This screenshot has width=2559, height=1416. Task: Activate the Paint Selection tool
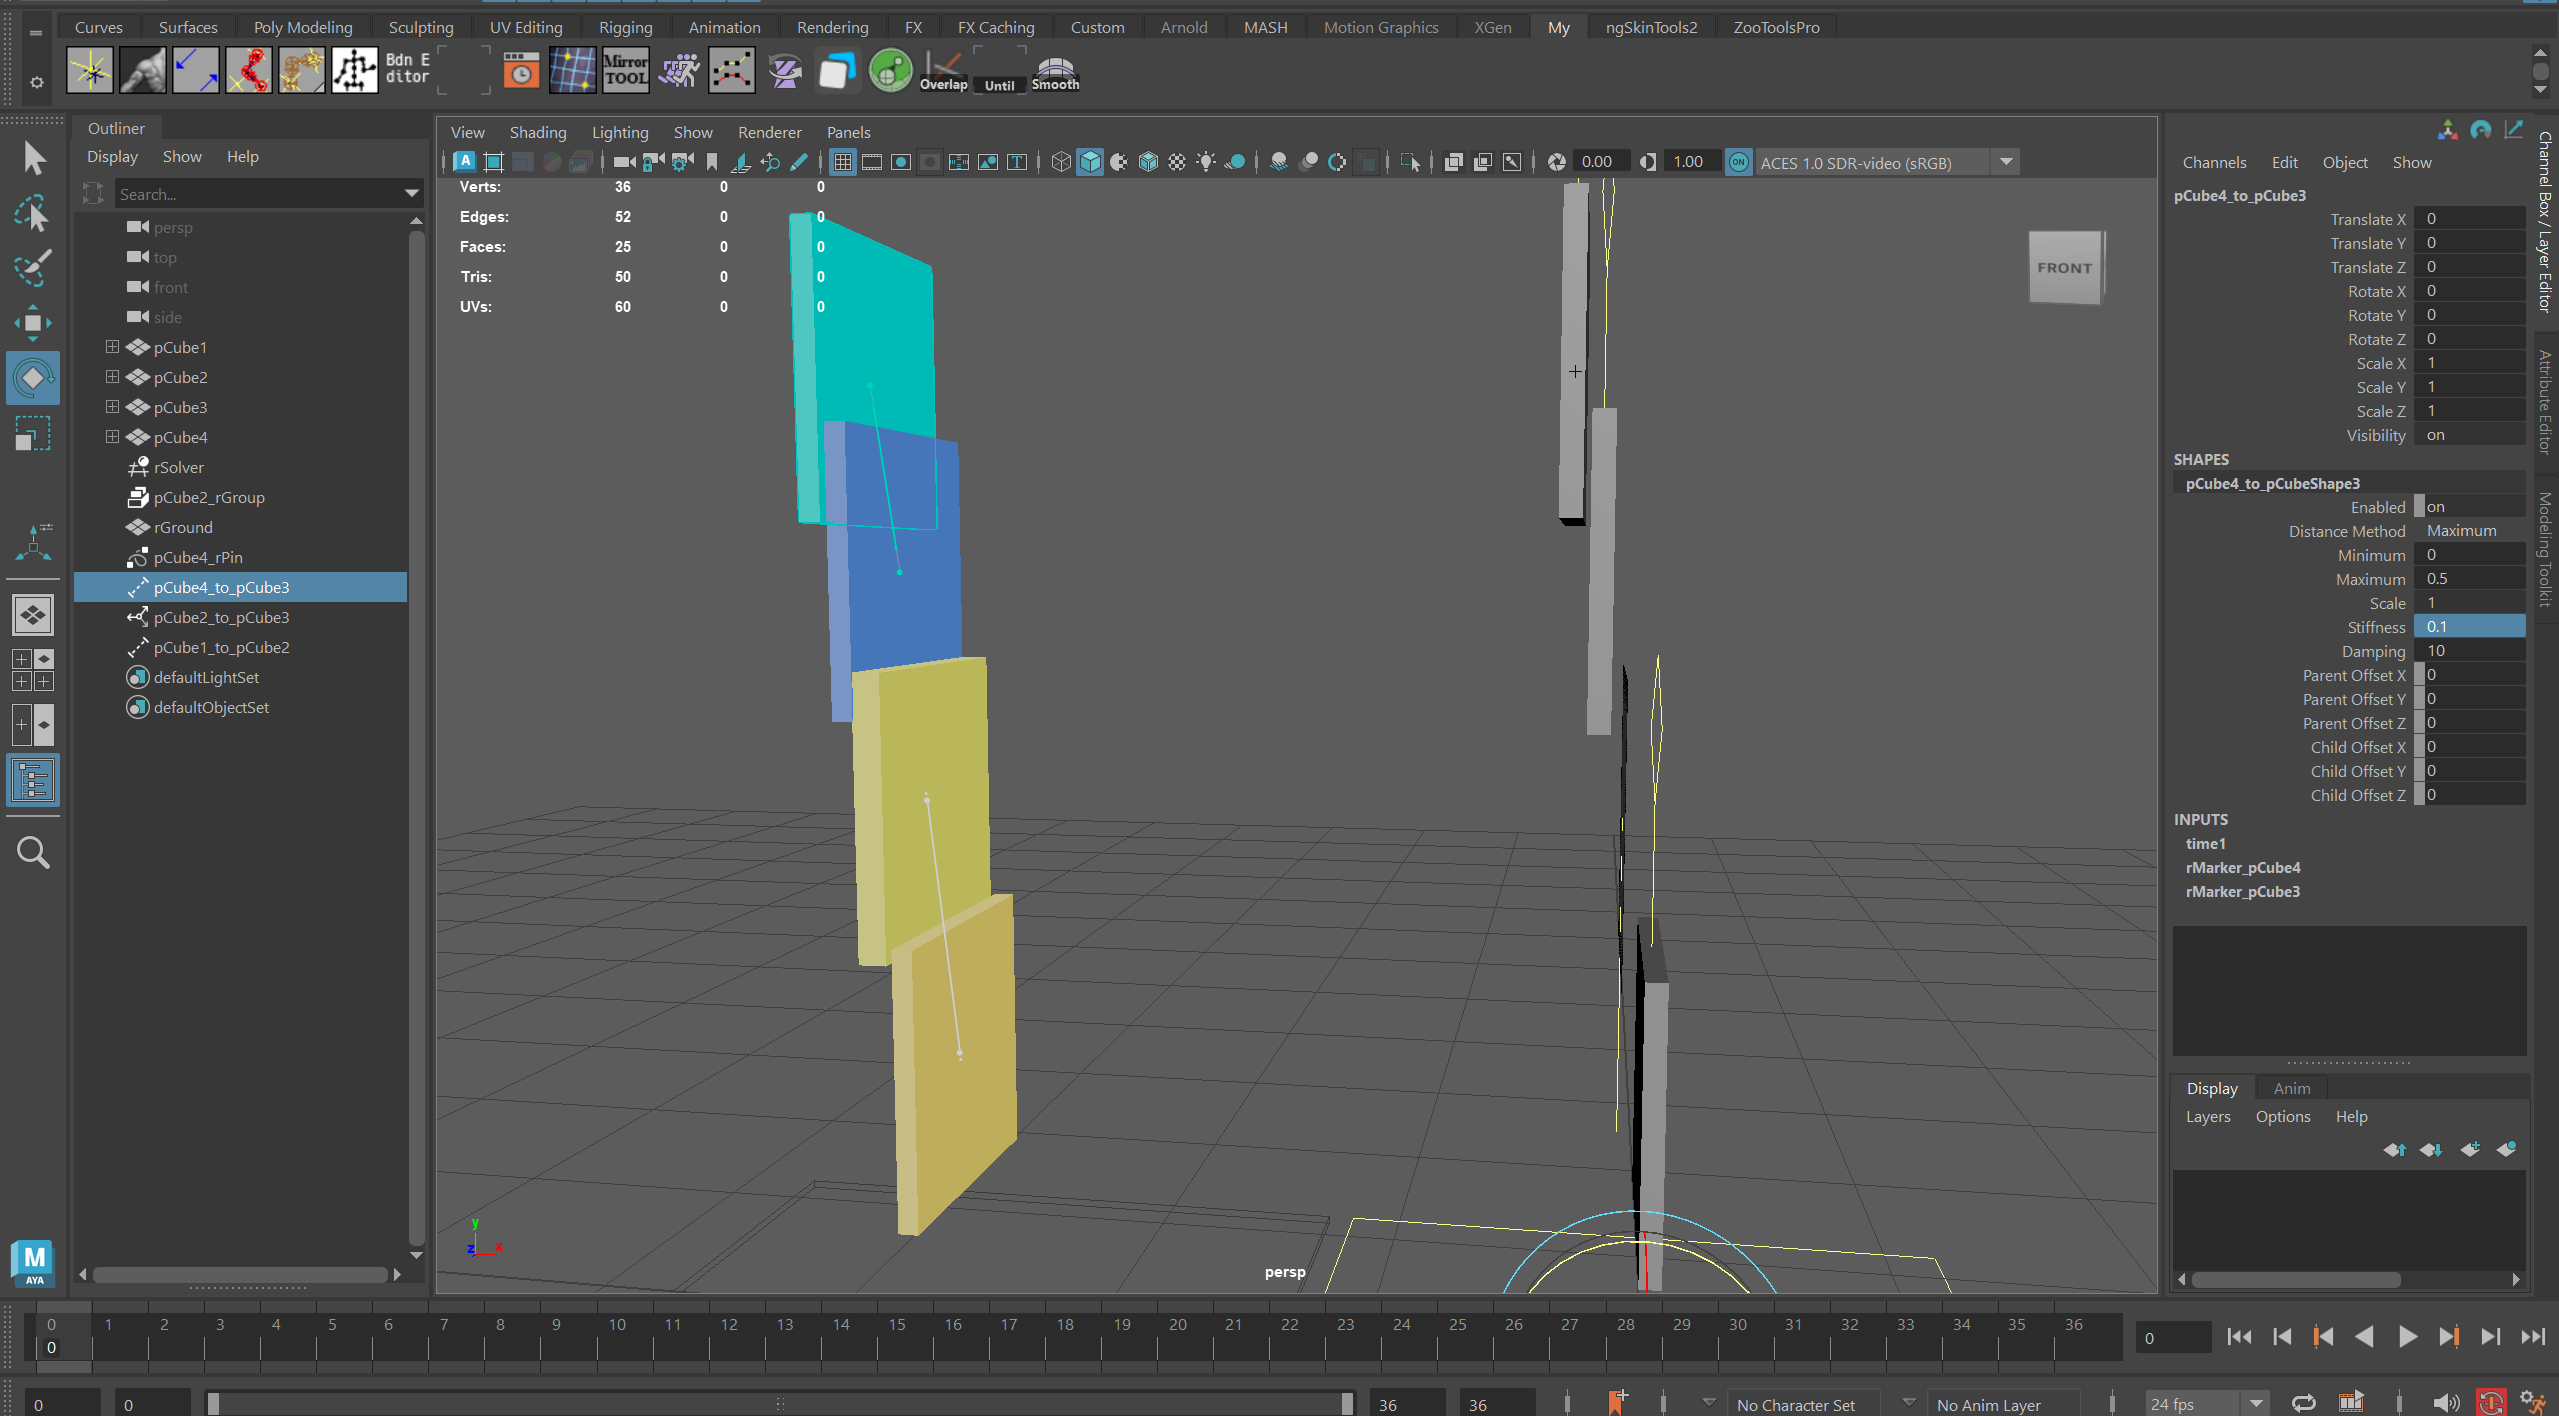(32, 267)
